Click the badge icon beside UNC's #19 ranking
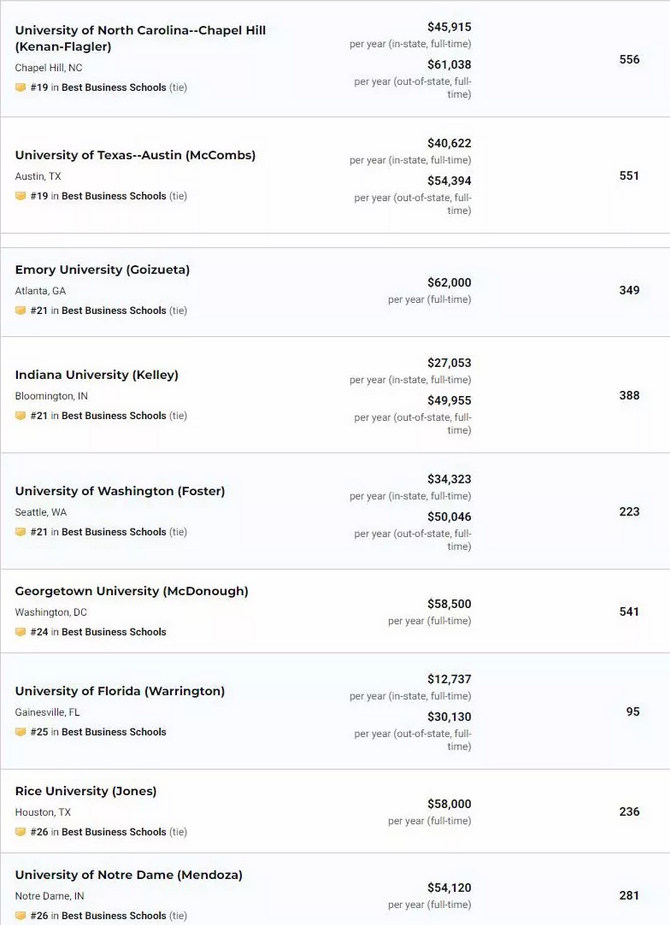Viewport: 670px width, 925px height. point(21,87)
